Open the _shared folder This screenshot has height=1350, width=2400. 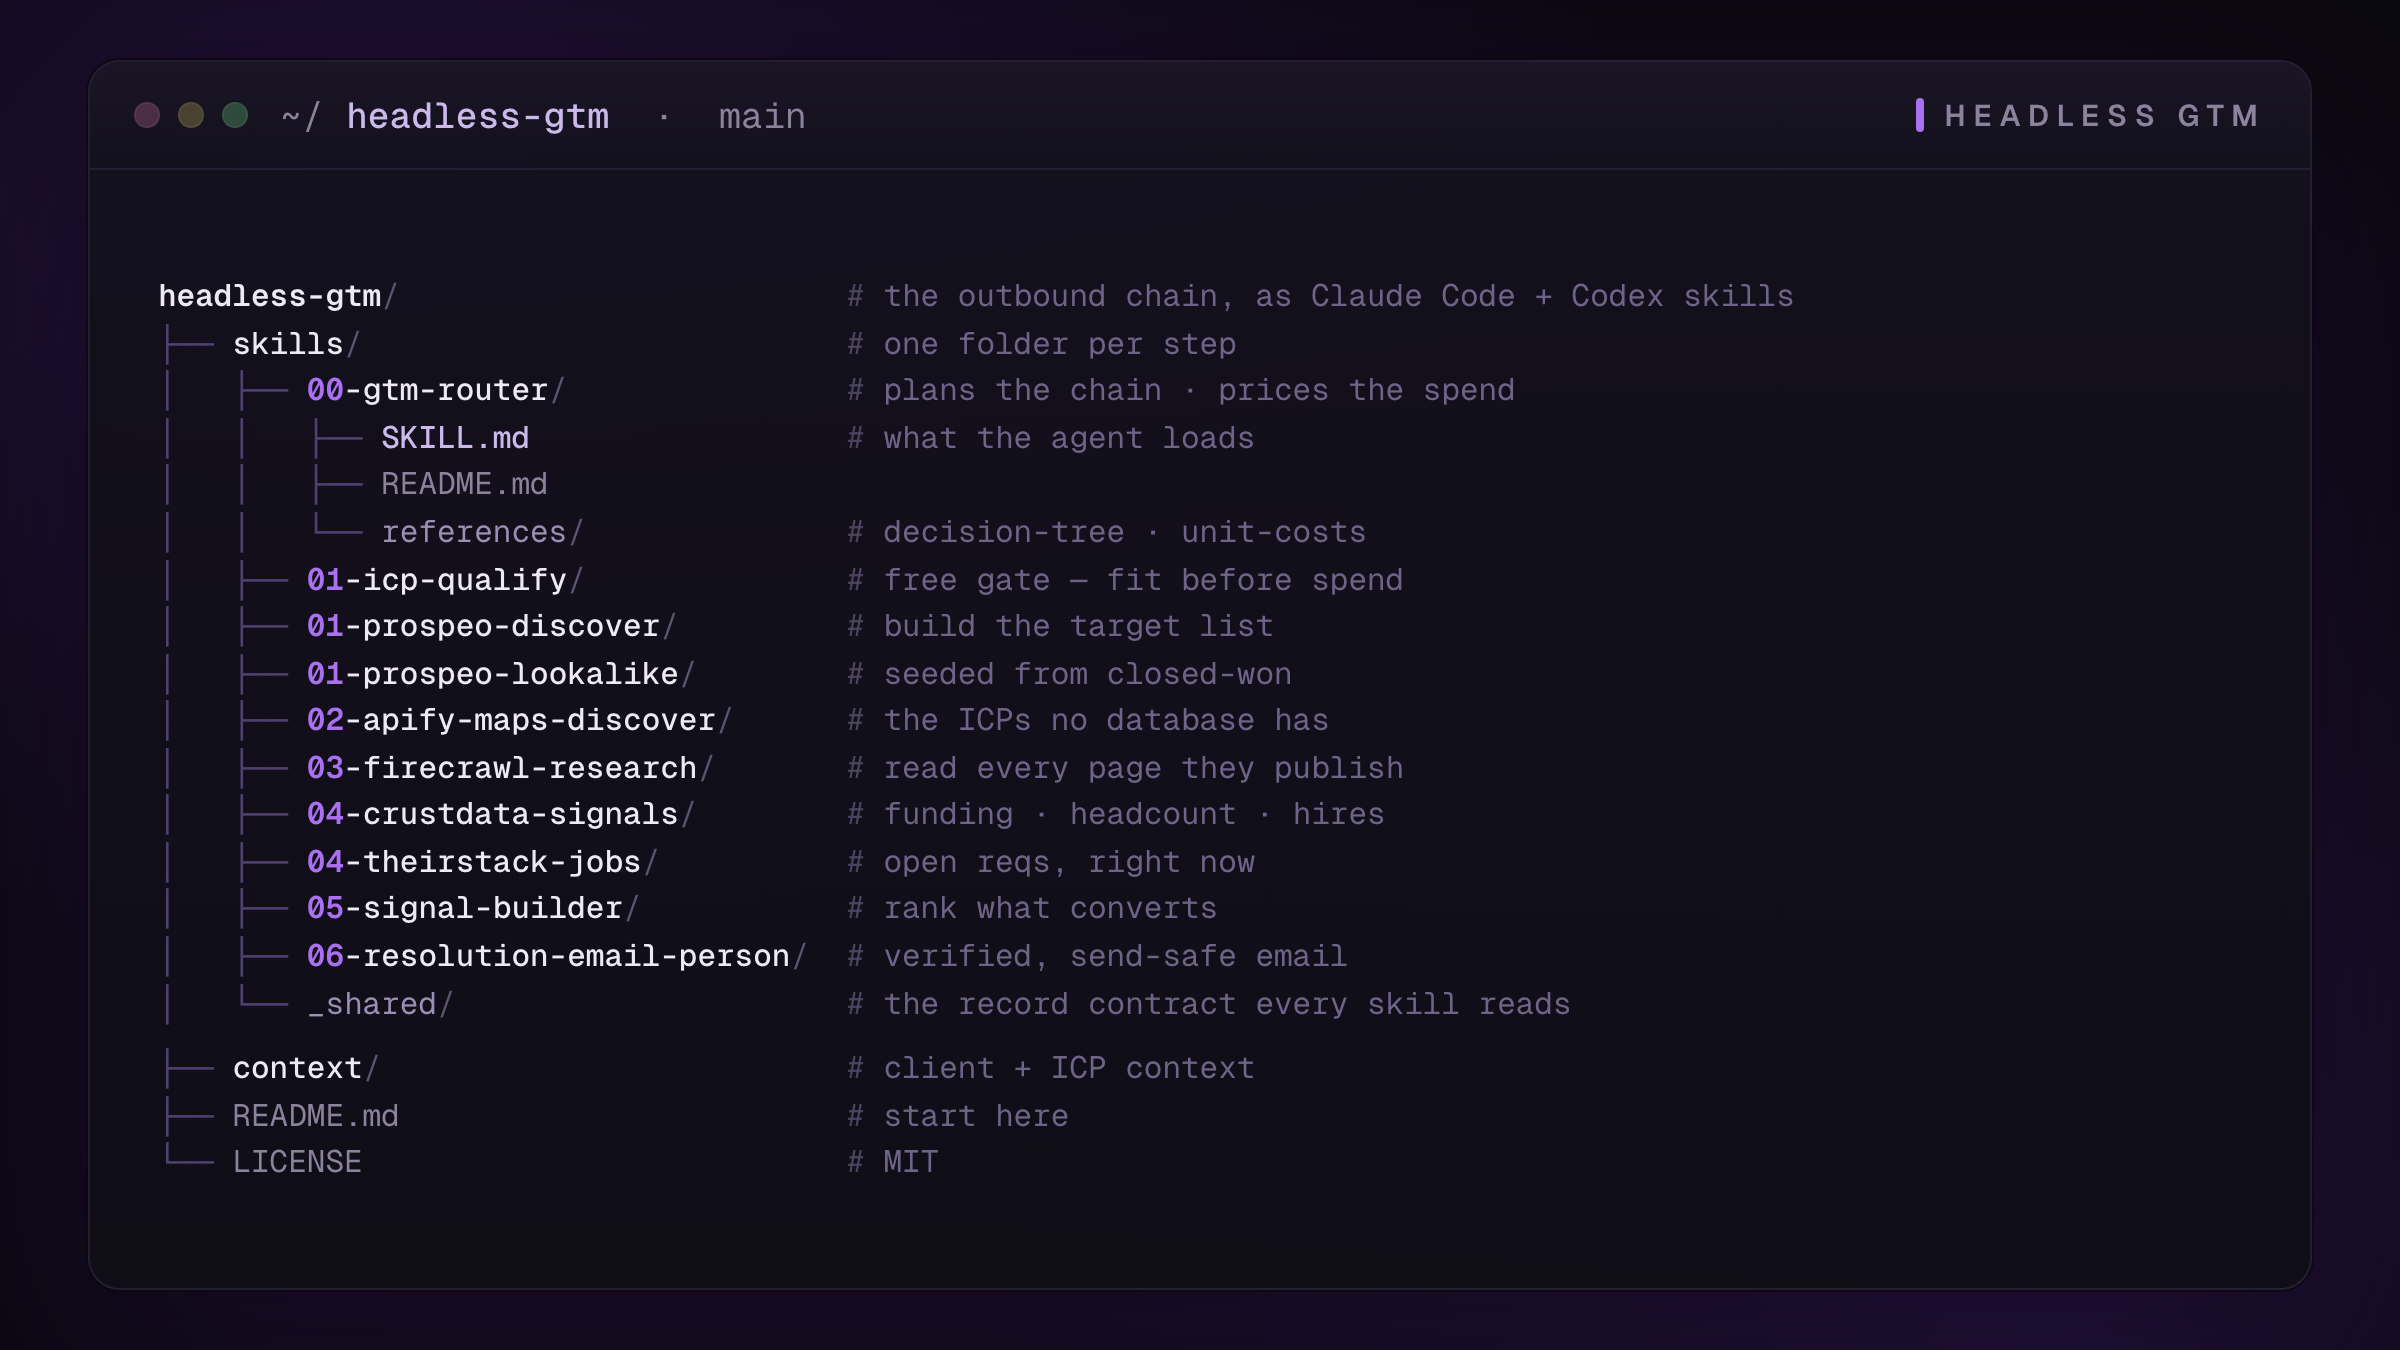coord(380,1005)
